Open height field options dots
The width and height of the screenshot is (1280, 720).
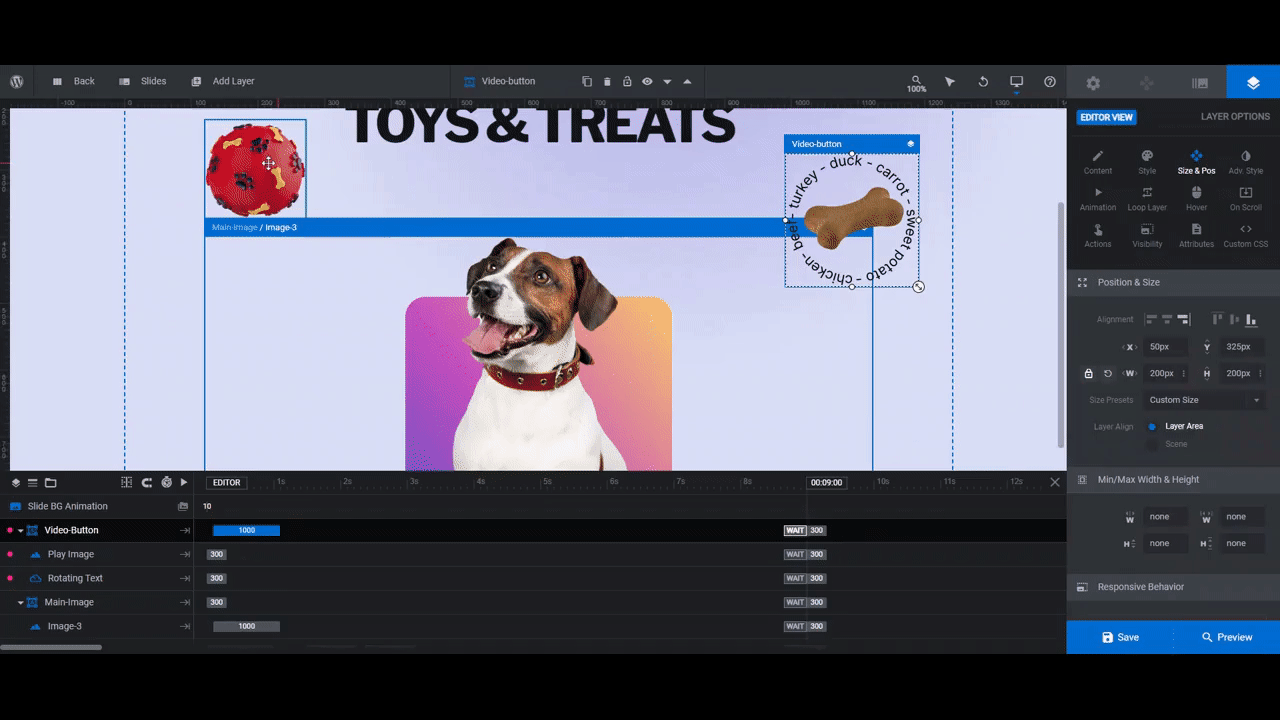[x=1262, y=373]
